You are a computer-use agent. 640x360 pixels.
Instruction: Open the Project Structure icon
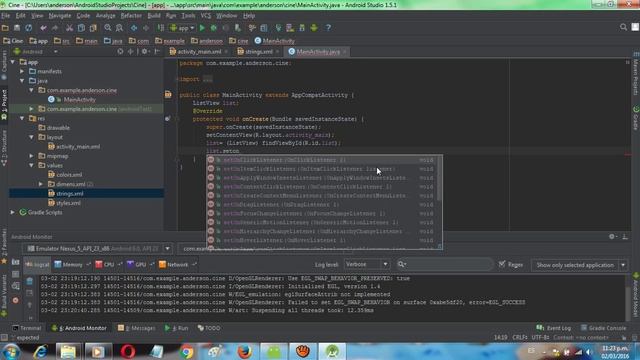click(264, 28)
